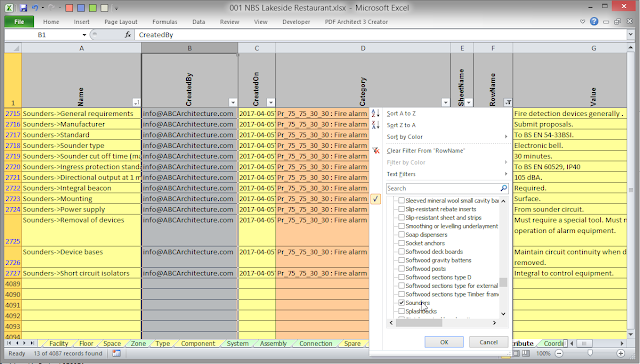Screen dimensions: 640x364
Task: Open the CreatedOn column filter dropdown
Action: click(x=270, y=102)
